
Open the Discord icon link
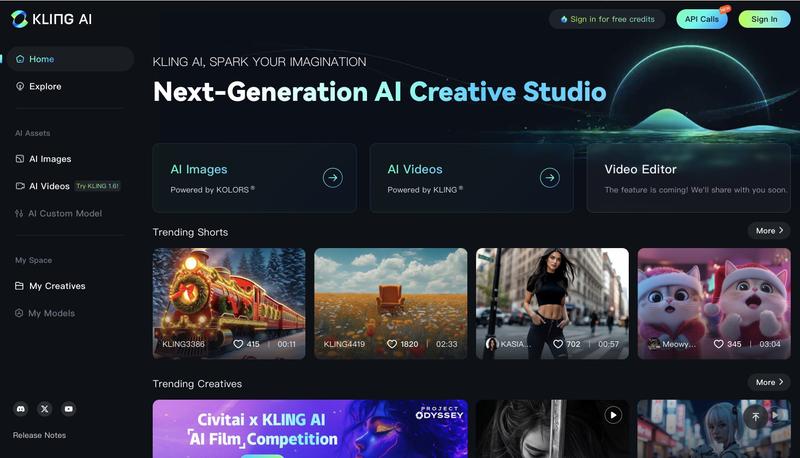point(20,409)
